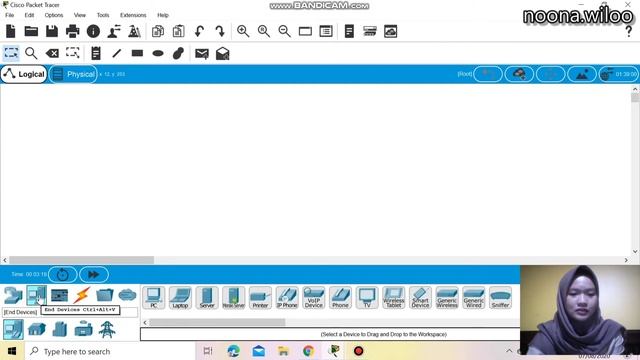Pick the PC device
Image resolution: width=640 pixels, height=360 pixels.
[x=154, y=298]
